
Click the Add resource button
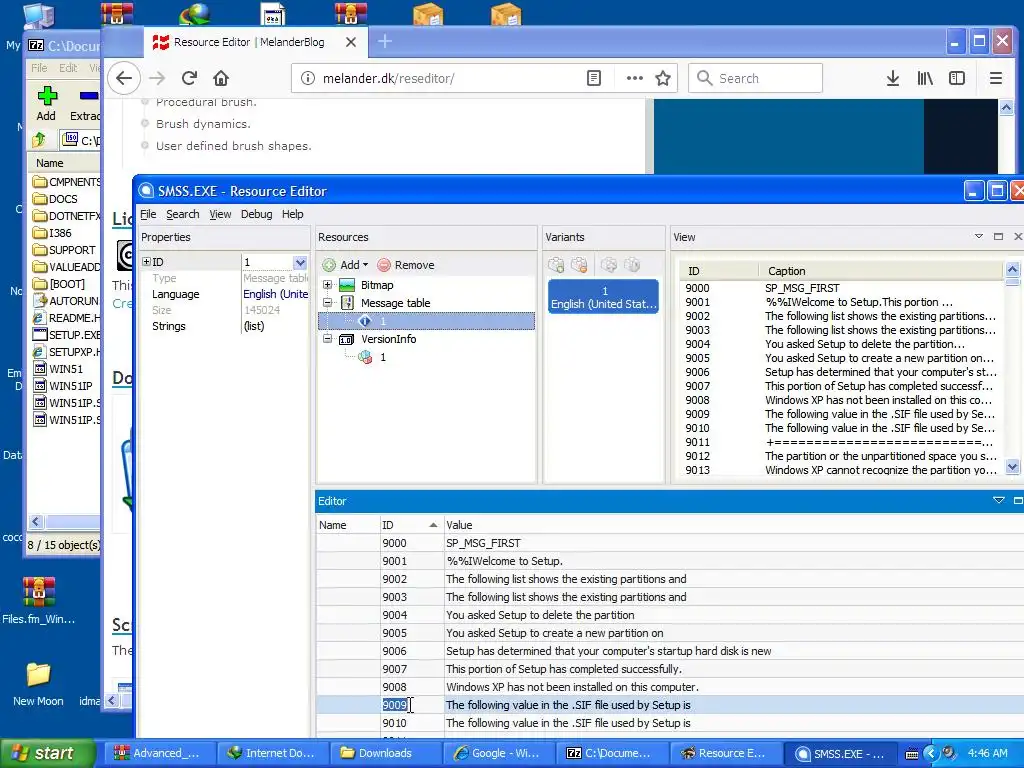click(345, 265)
